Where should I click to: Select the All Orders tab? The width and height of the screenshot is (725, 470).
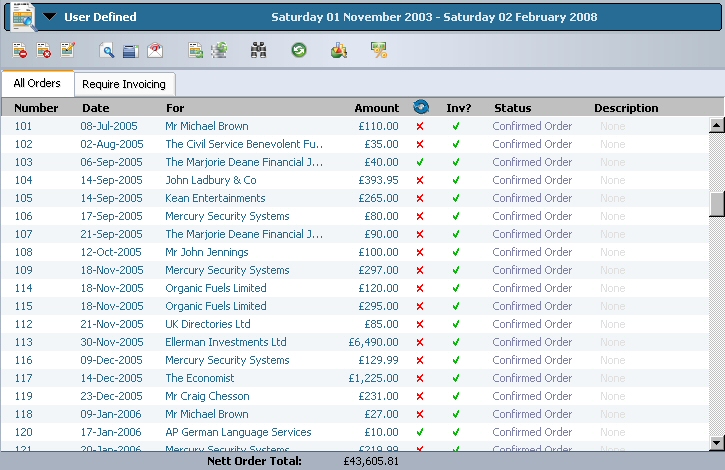(37, 84)
